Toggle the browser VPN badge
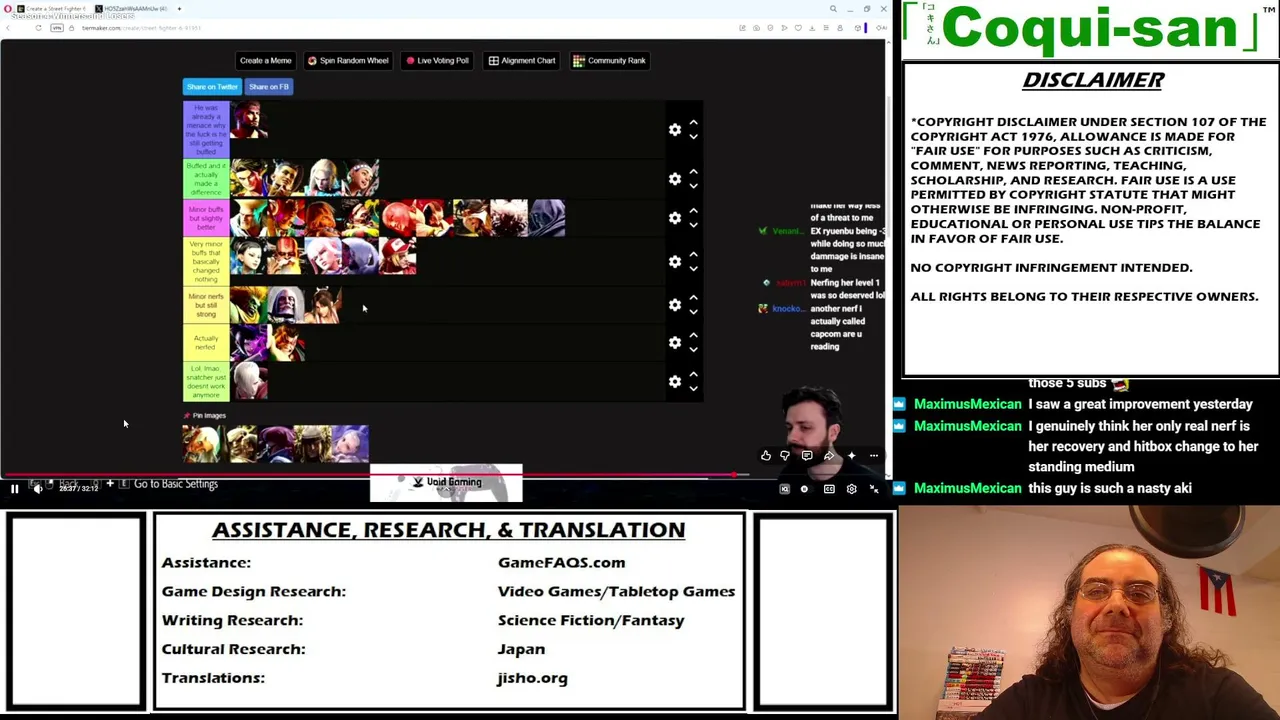The image size is (1280, 720). click(x=57, y=28)
